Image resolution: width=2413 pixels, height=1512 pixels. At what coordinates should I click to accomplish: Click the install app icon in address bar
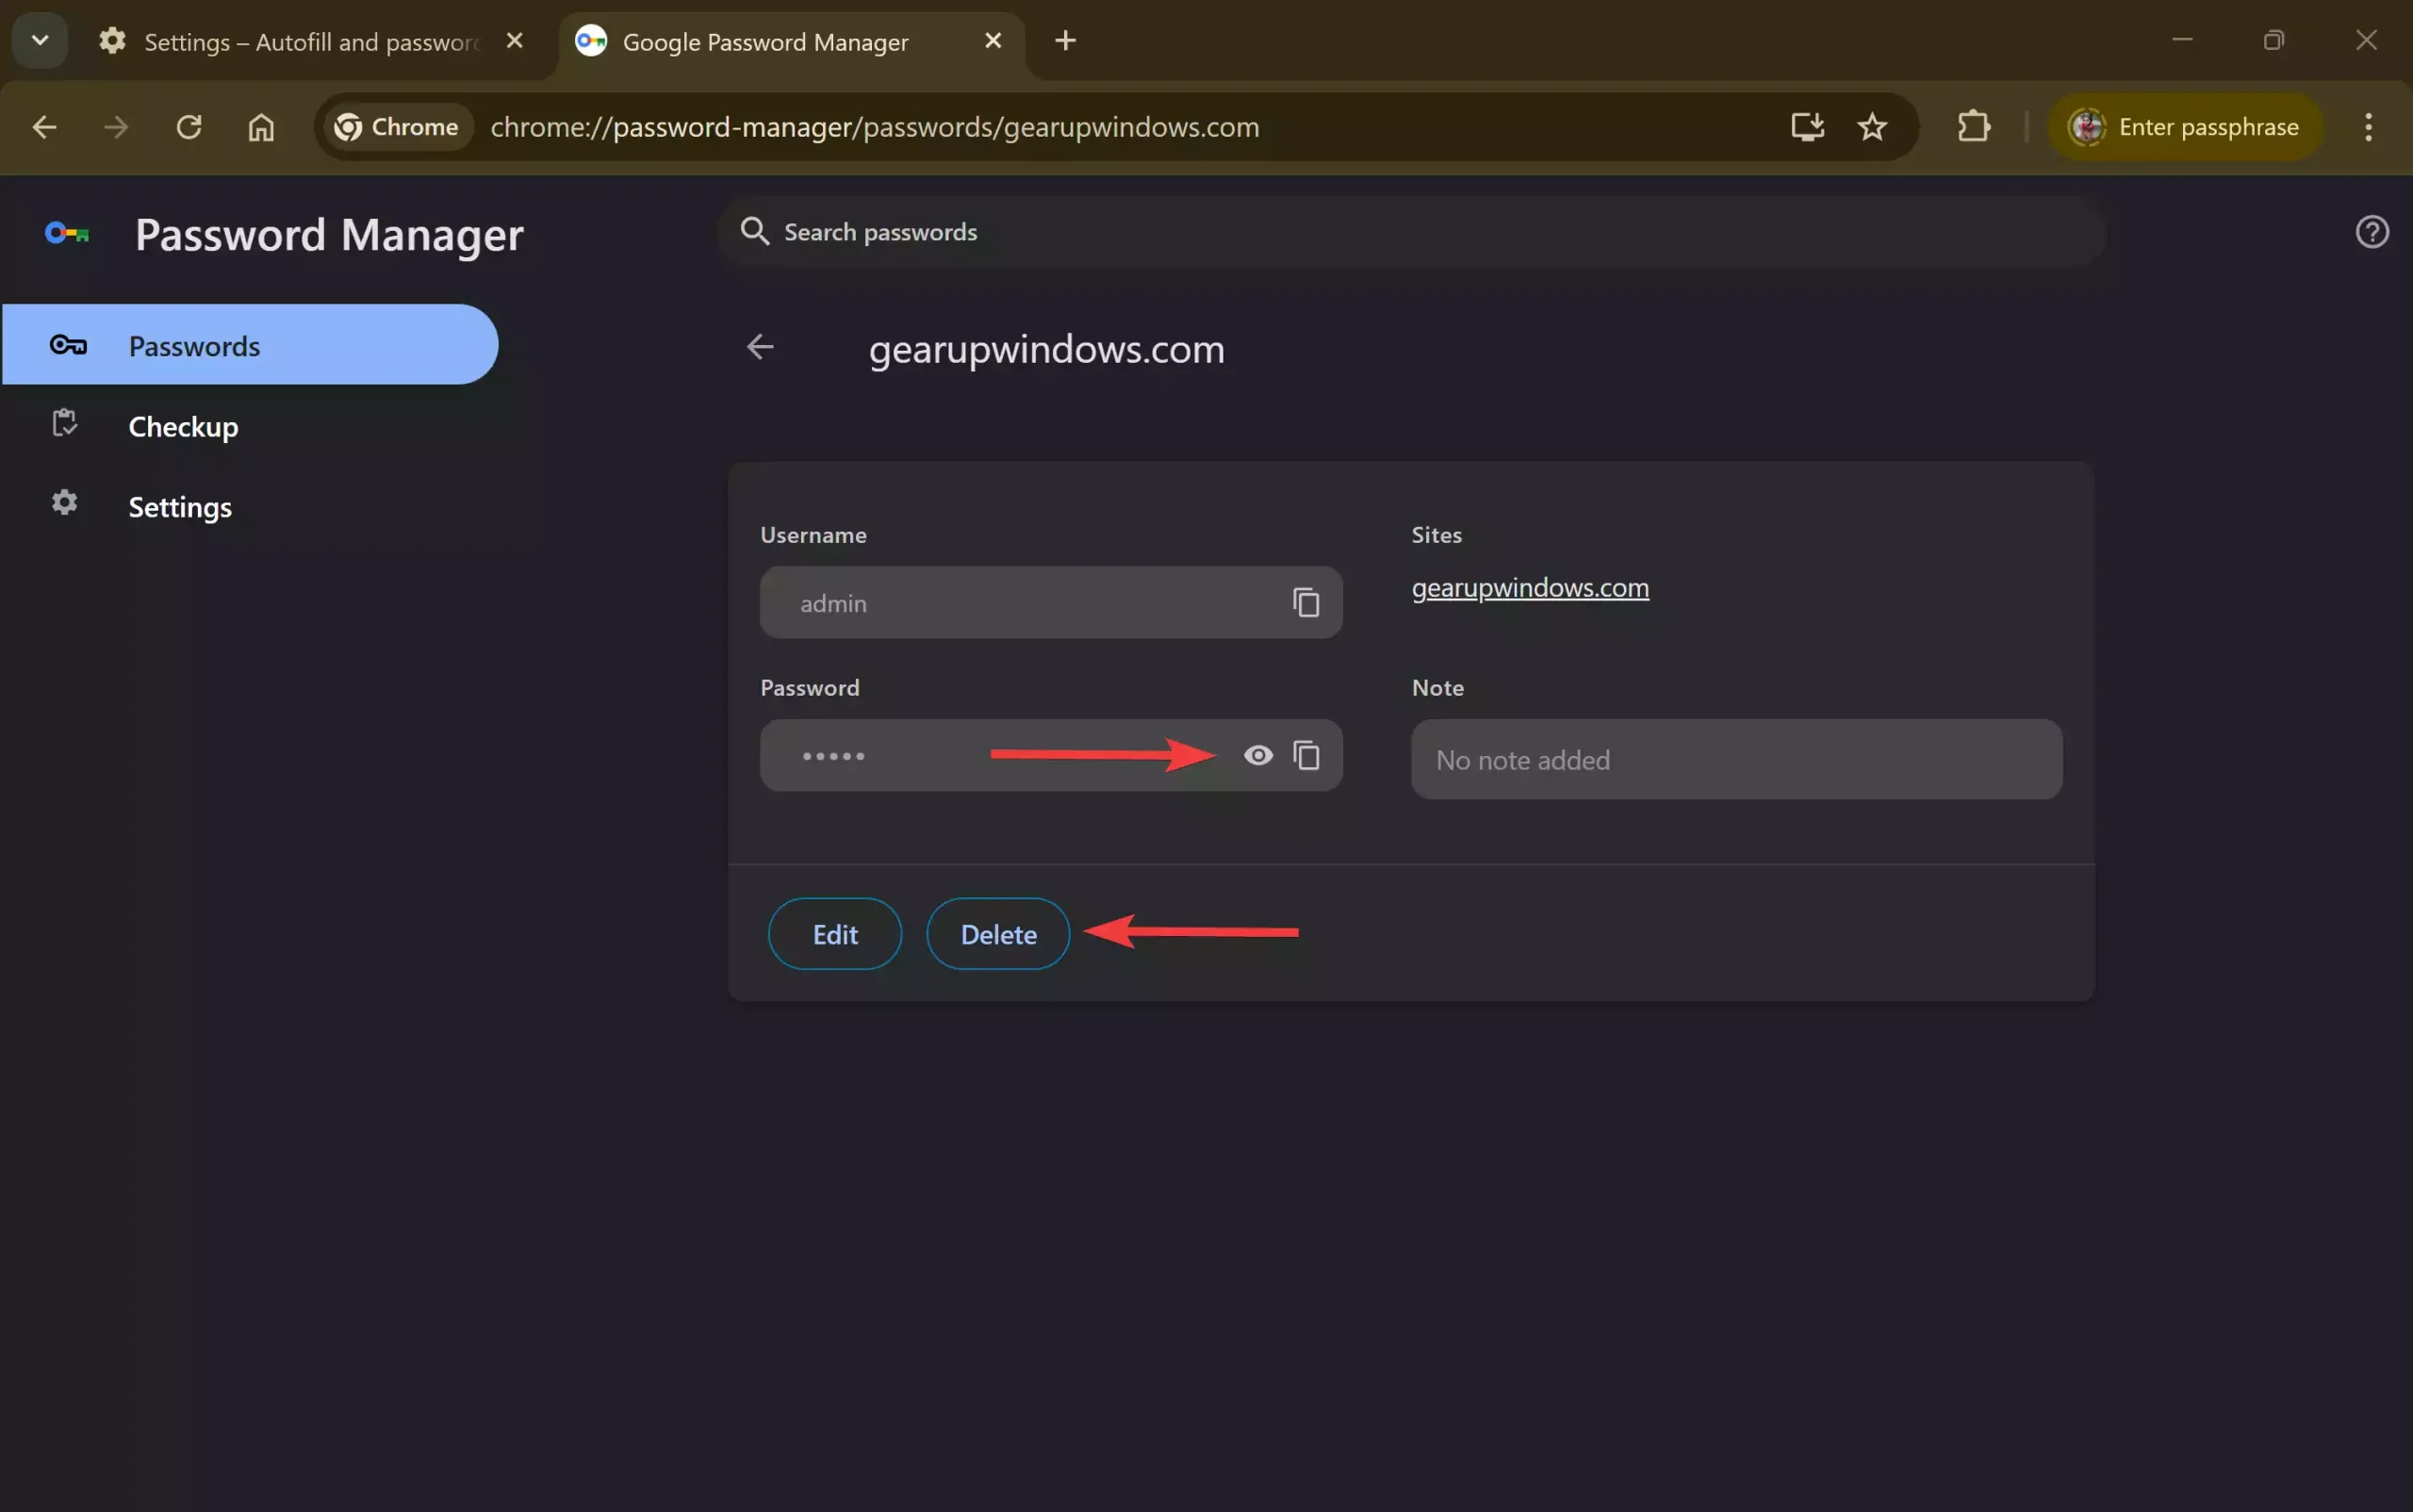click(x=1807, y=127)
